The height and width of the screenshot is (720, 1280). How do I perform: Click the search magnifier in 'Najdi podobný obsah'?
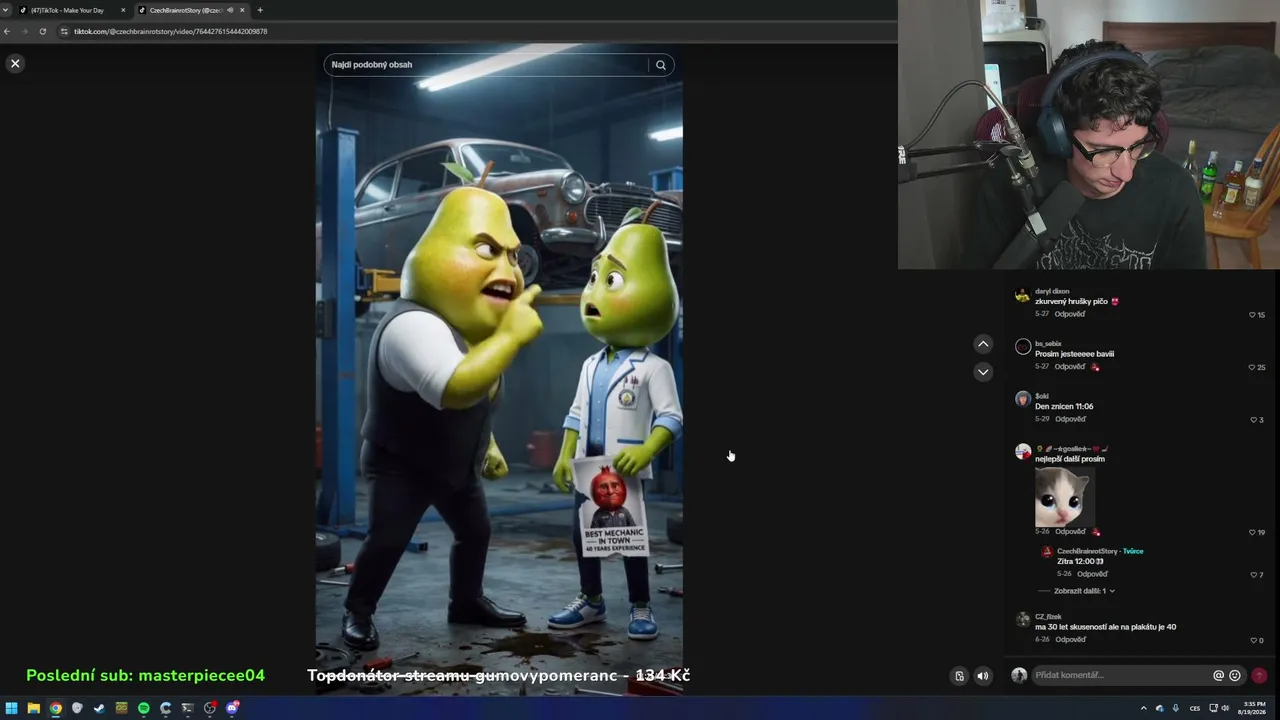(x=660, y=65)
